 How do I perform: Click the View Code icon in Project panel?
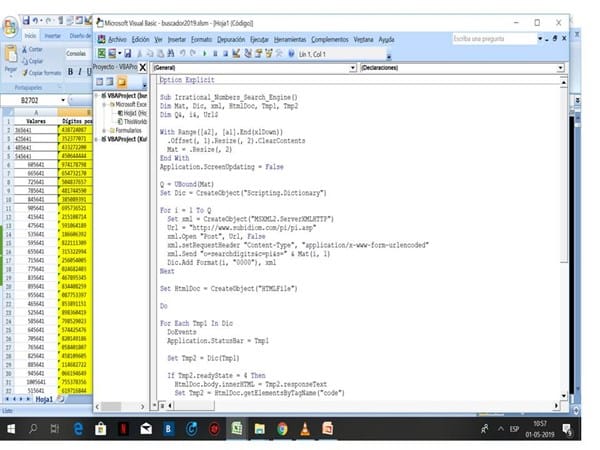[x=99, y=81]
